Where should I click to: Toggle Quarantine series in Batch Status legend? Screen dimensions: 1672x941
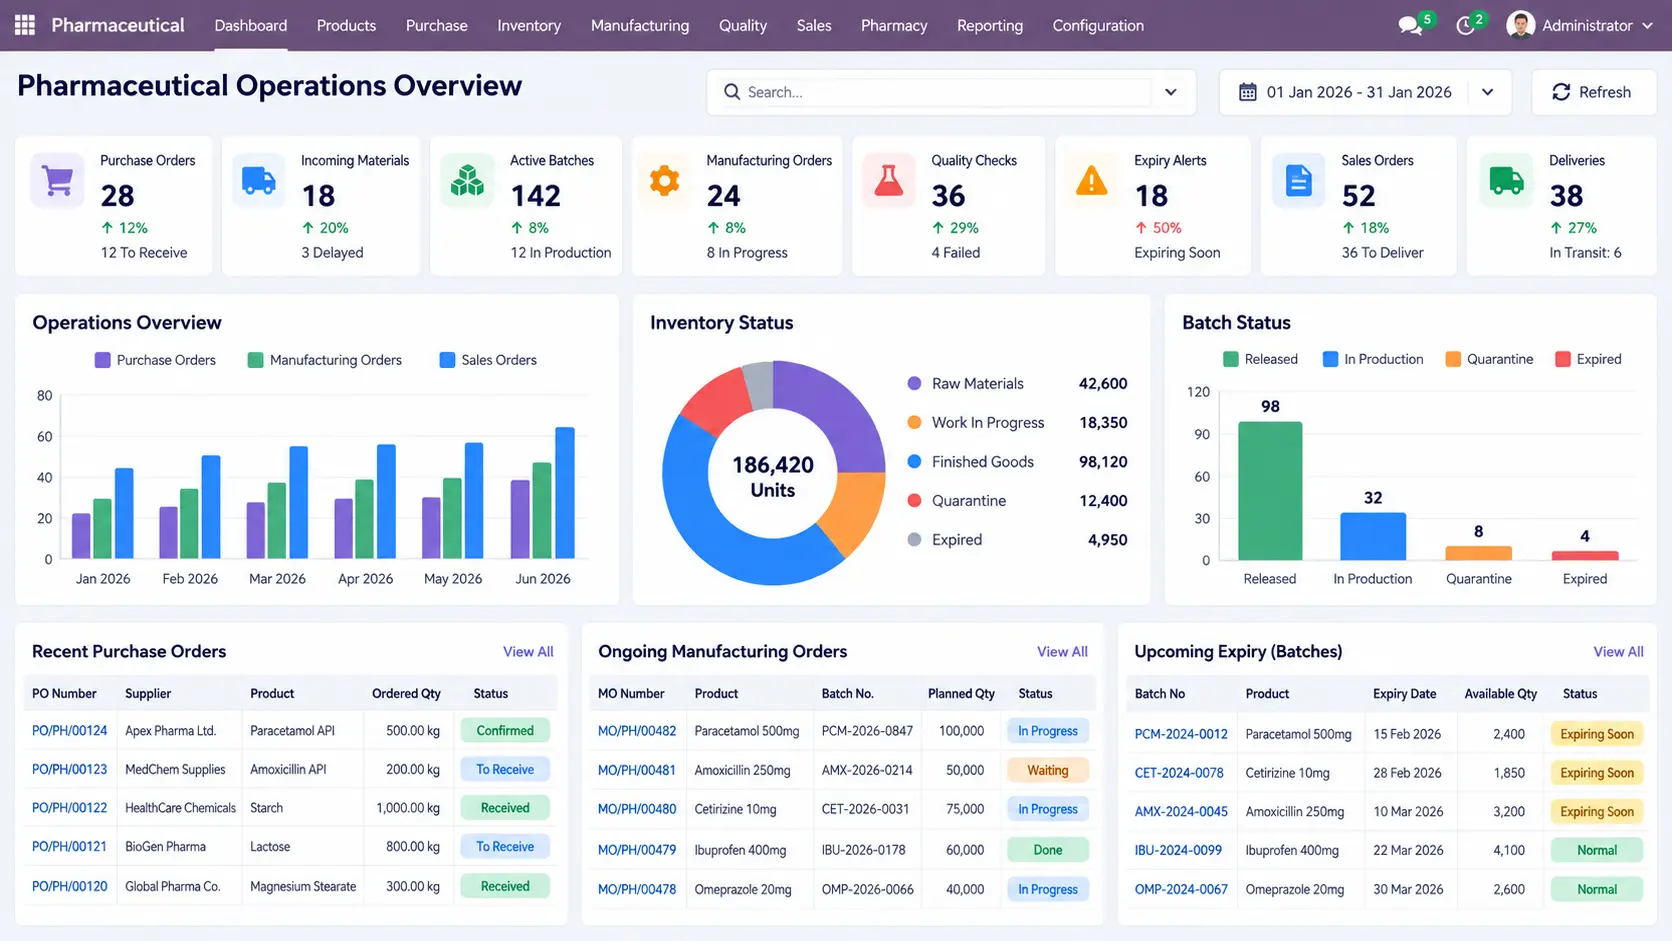click(x=1489, y=359)
